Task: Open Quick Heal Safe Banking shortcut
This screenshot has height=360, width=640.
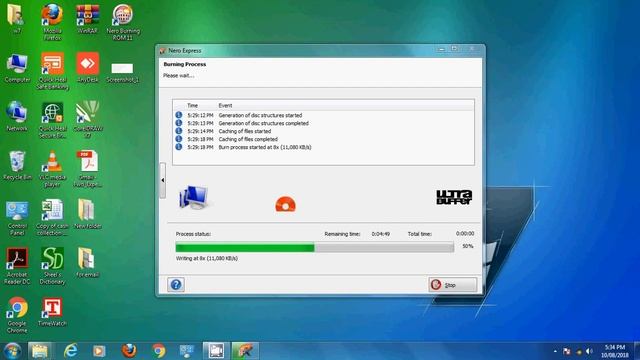Action: pos(52,71)
